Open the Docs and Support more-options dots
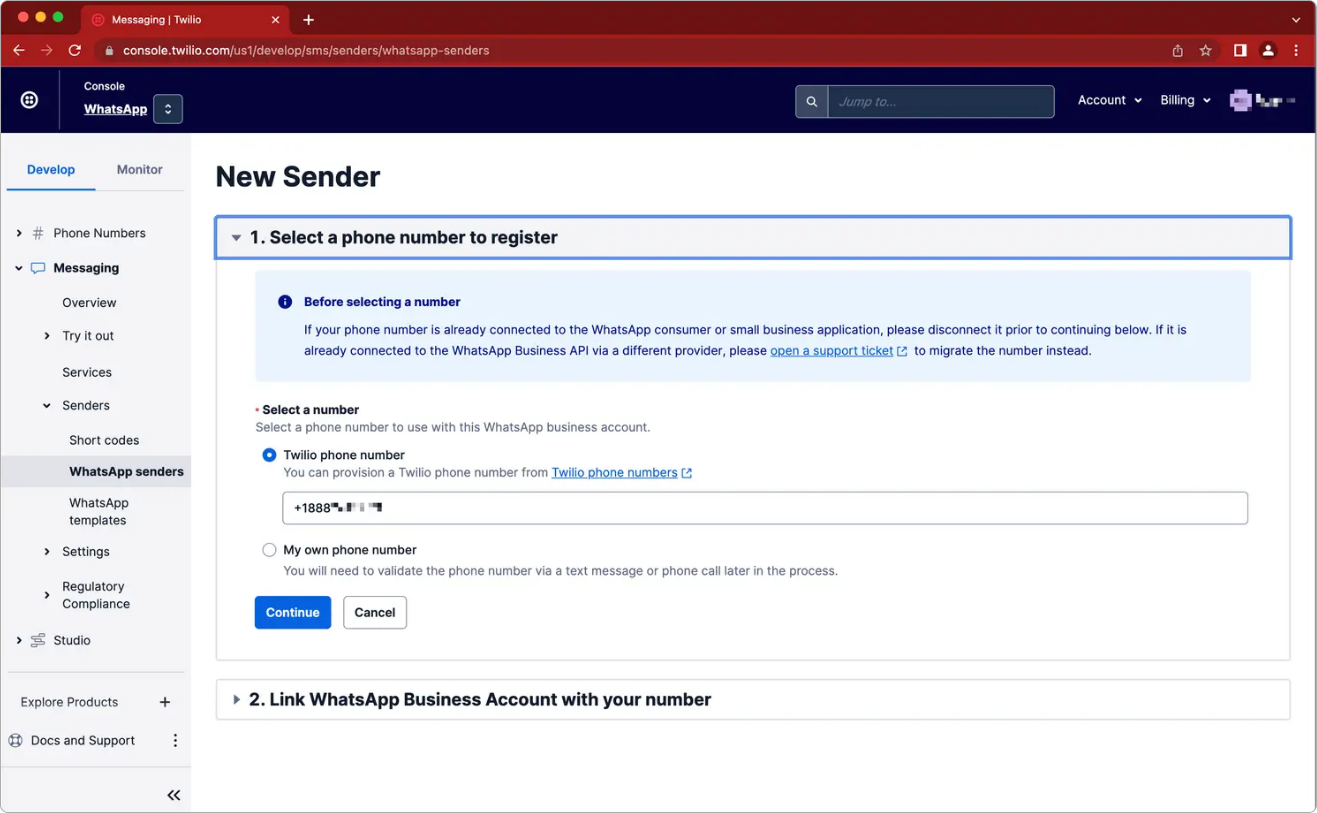This screenshot has height=813, width=1317. (x=175, y=741)
